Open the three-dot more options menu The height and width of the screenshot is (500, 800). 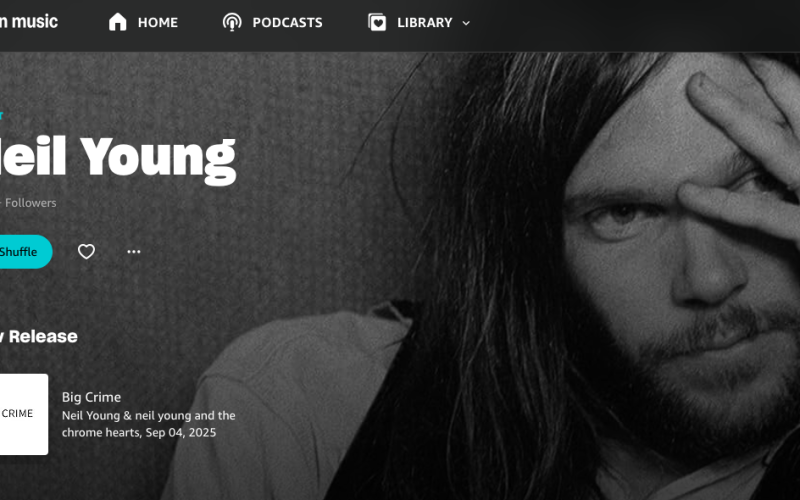[134, 252]
